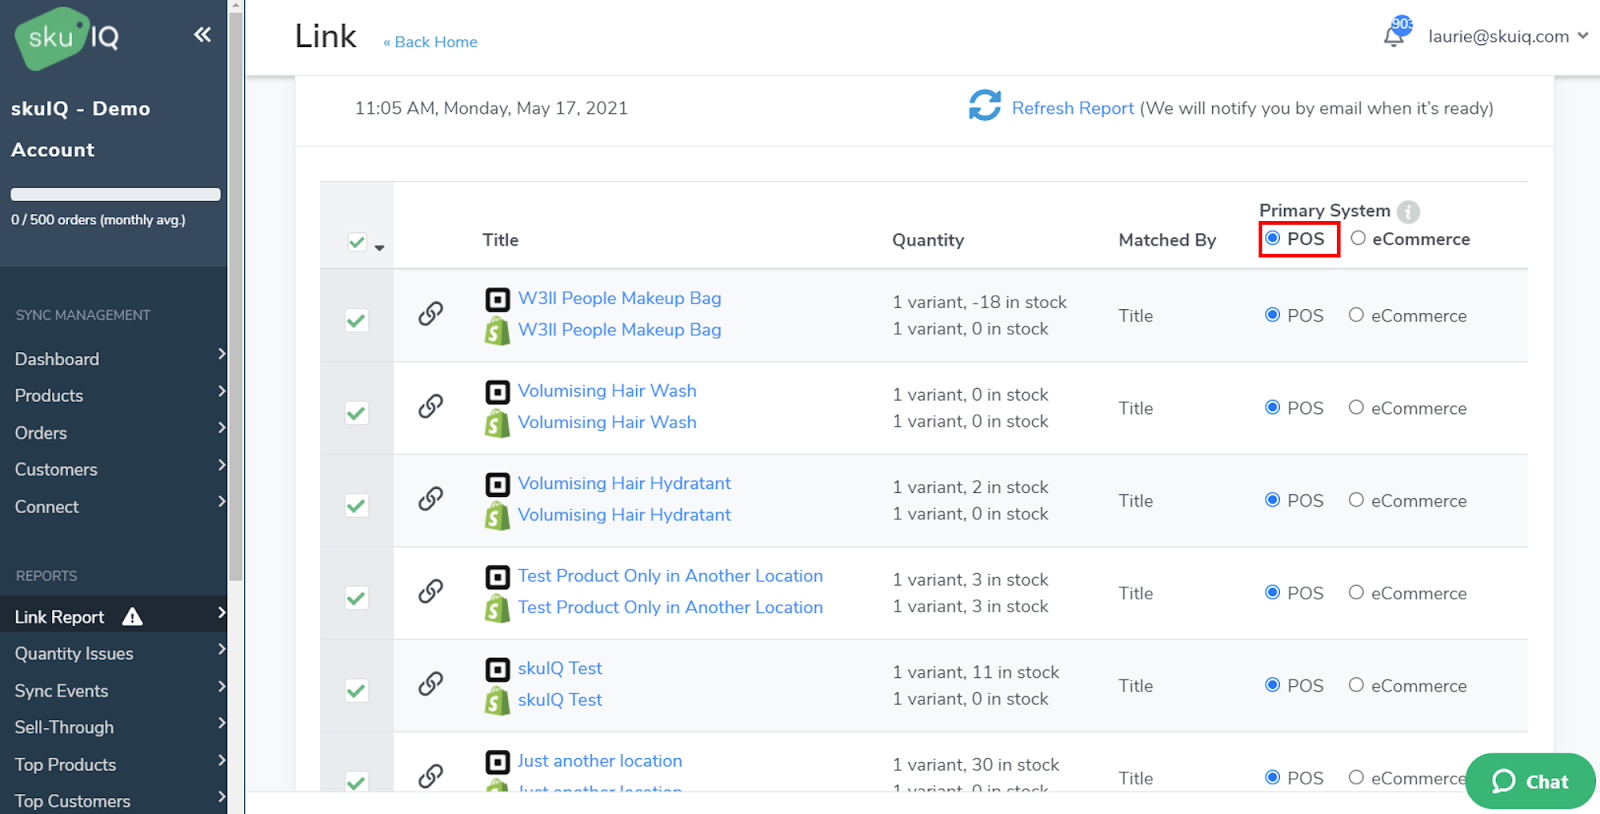Viewport: 1600px width, 814px height.
Task: Click link icon for skuIQ Test row
Action: point(431,684)
